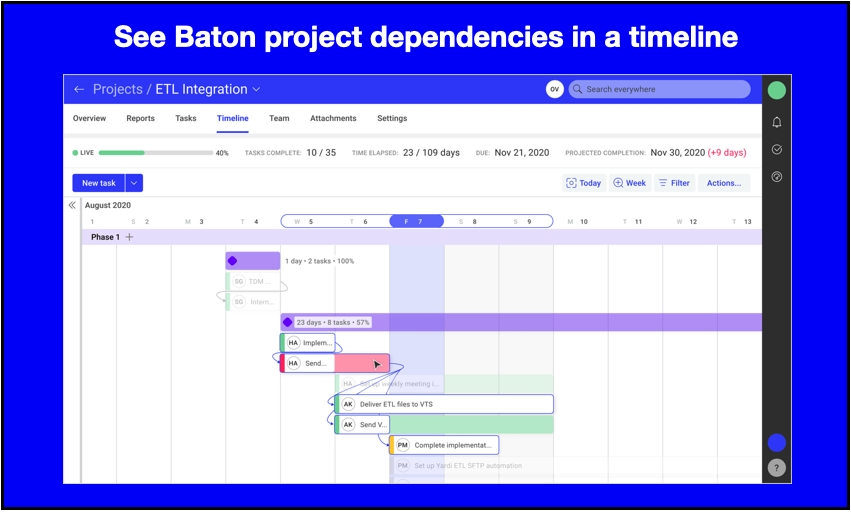Click the 23 days 8 tasks milestone diamond
Screen dimensions: 851x512
(x=288, y=322)
